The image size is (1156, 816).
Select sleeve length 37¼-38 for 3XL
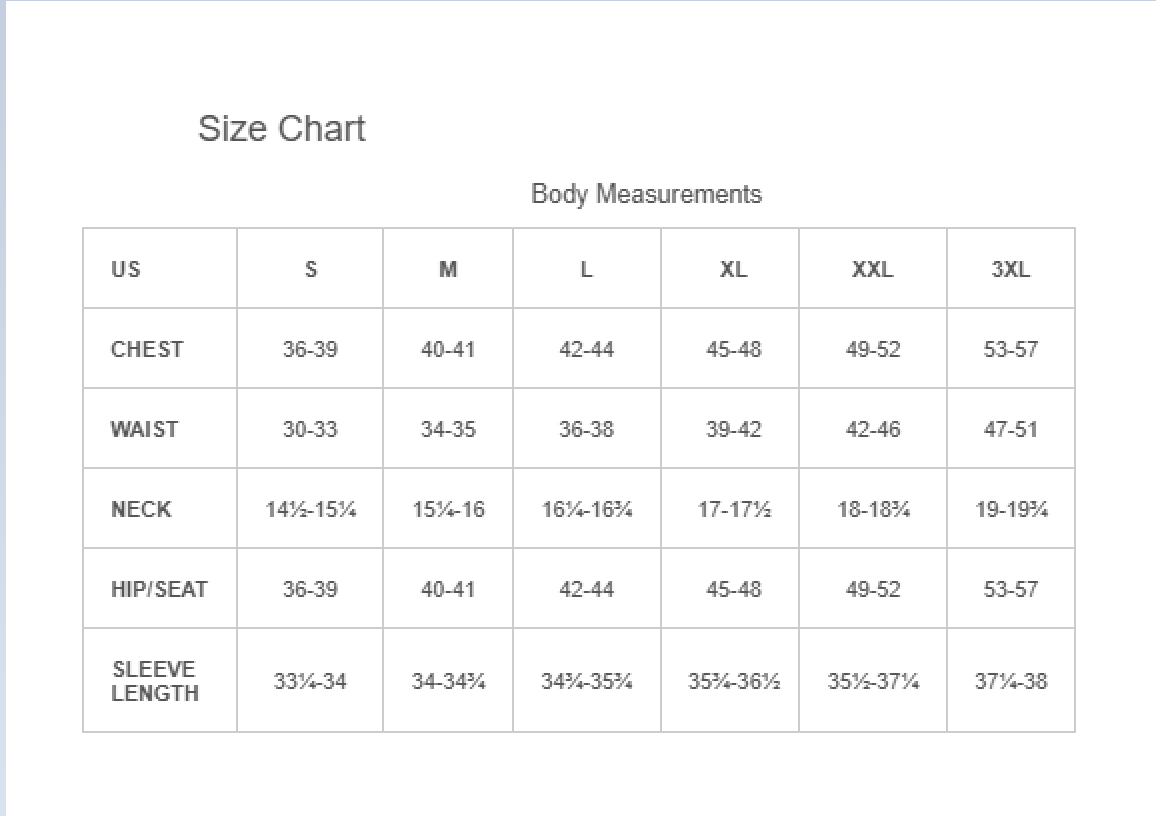point(1011,681)
